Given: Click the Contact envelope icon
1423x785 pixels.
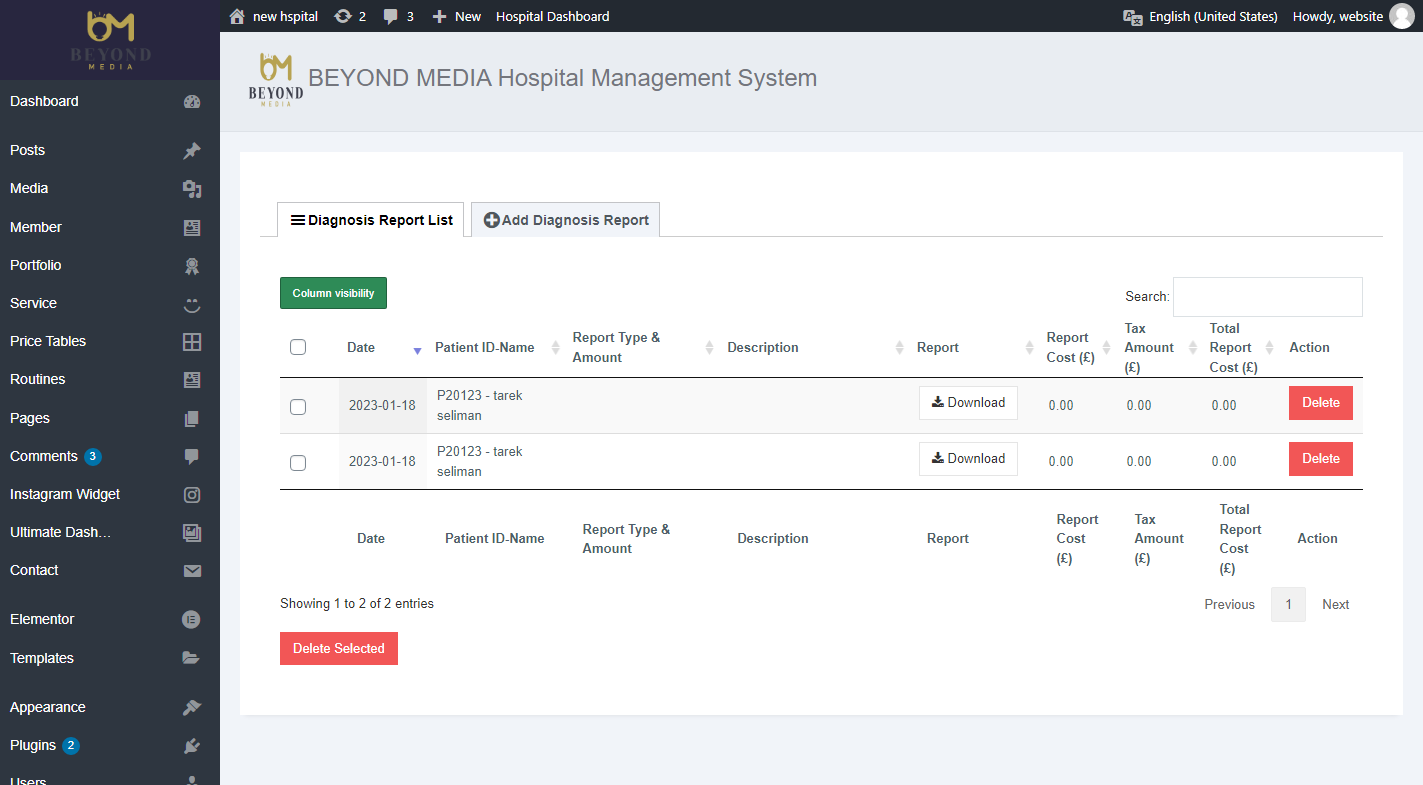Looking at the screenshot, I should (x=192, y=571).
